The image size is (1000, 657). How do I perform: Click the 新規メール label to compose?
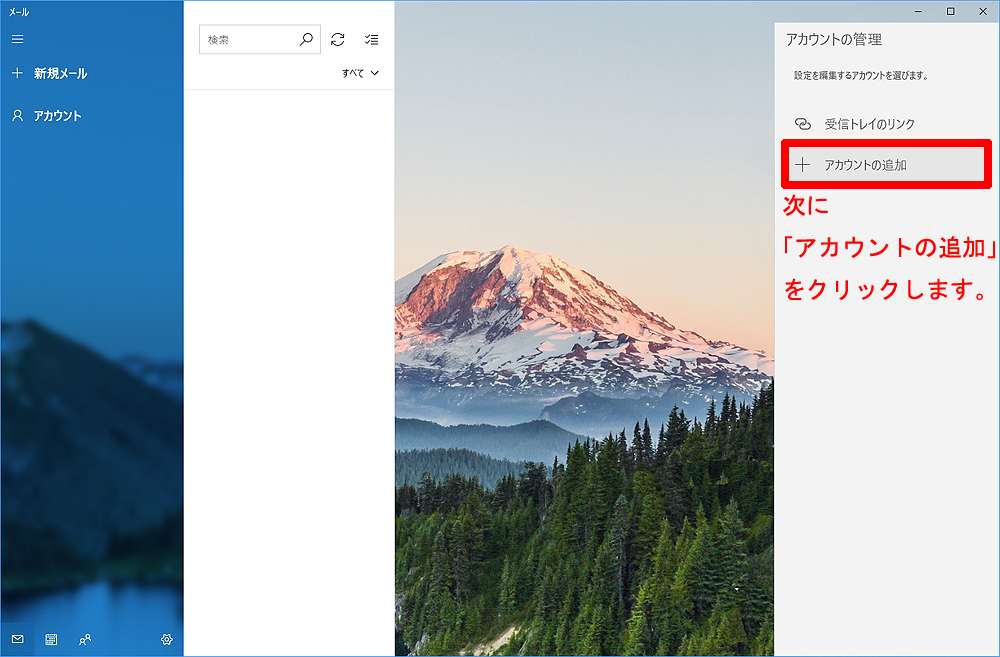pos(60,73)
